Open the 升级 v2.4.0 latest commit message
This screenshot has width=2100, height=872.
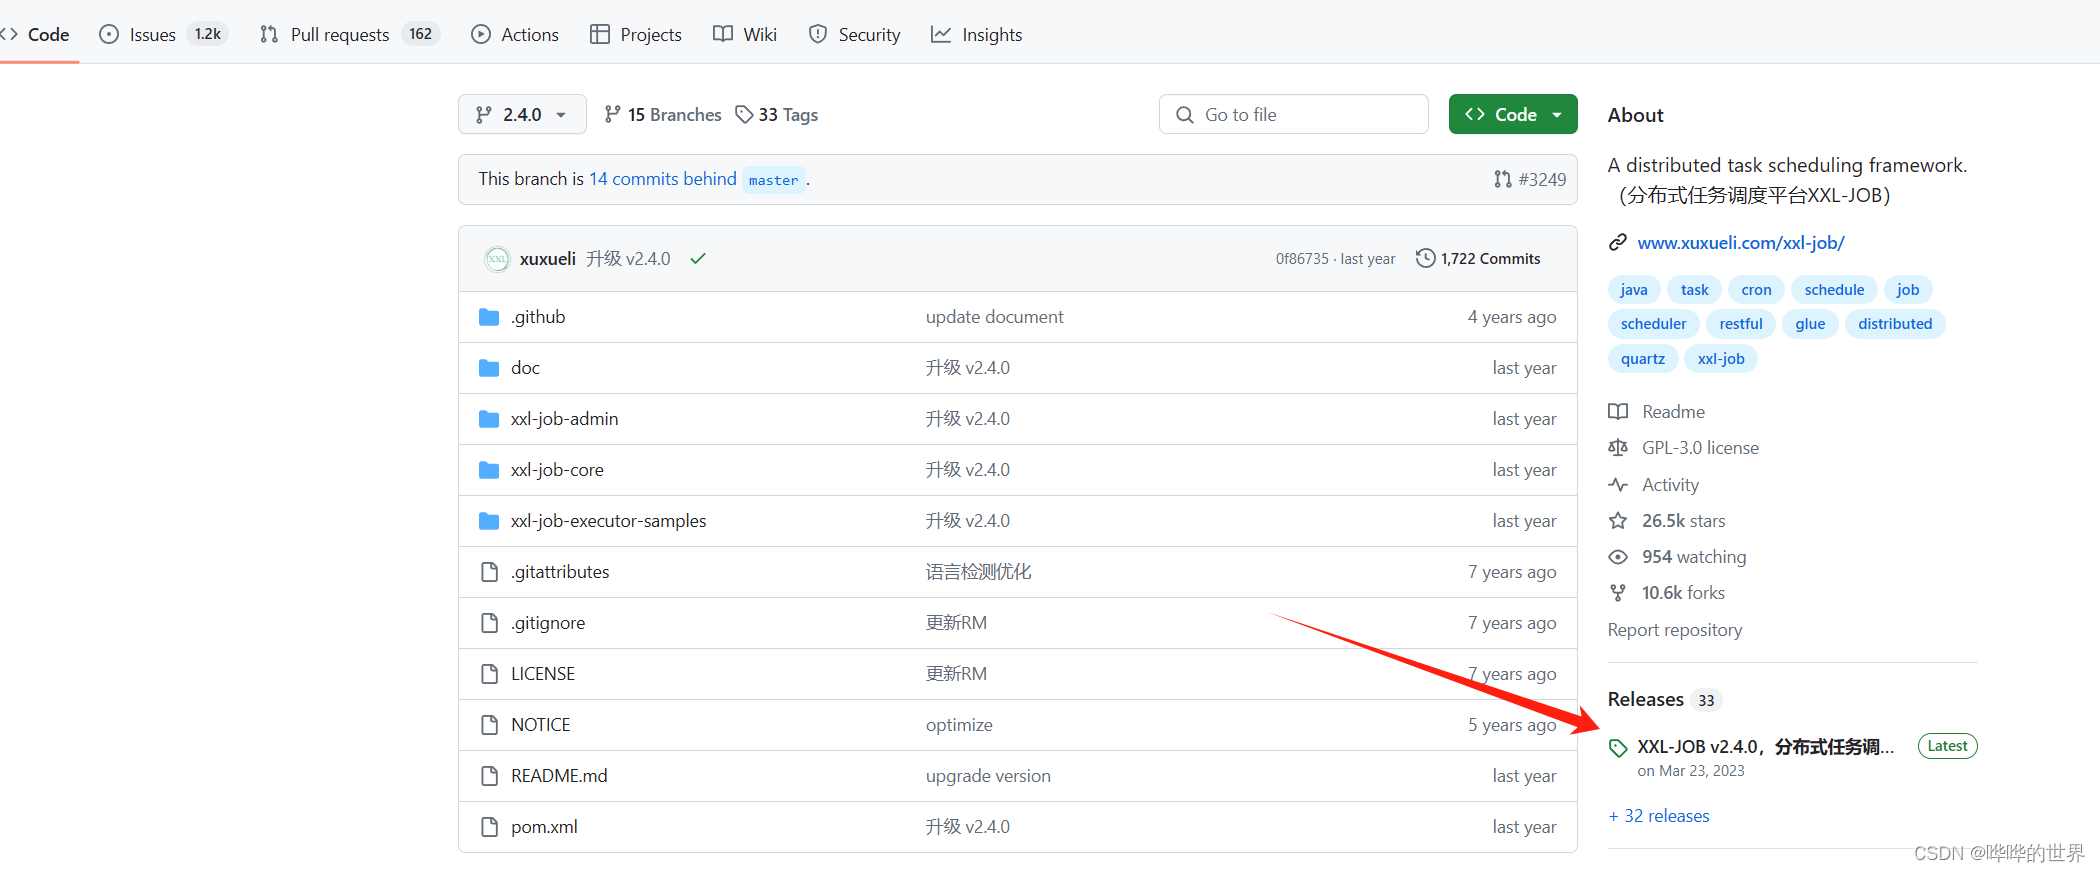pos(628,258)
